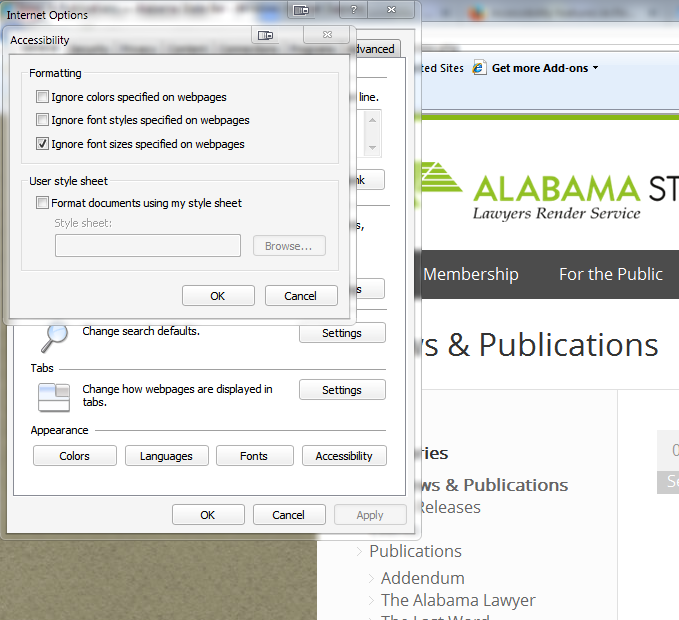Click the home page list scroll down arrow
The image size is (679, 620).
(x=372, y=148)
